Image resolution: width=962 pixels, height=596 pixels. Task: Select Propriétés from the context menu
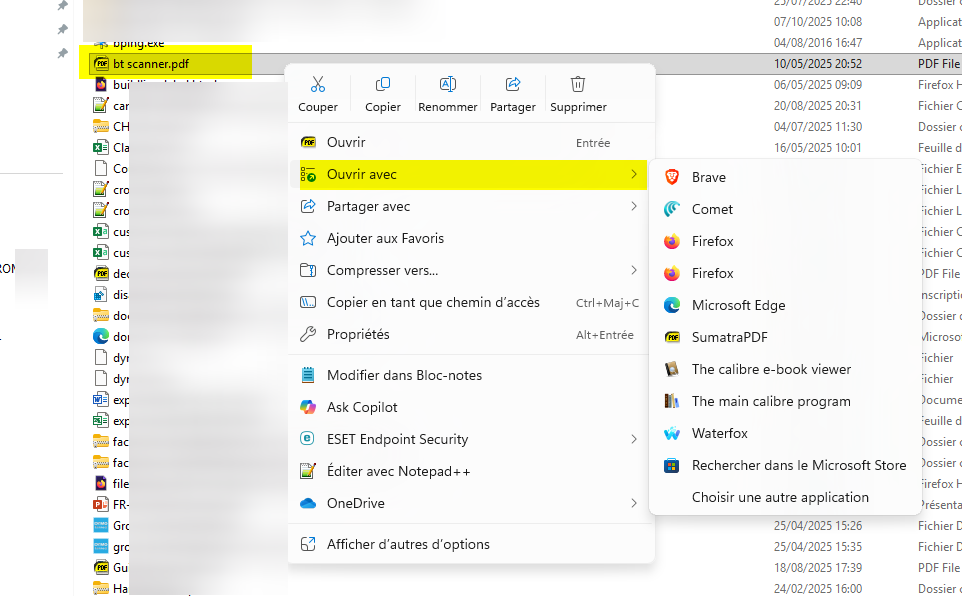click(x=358, y=334)
